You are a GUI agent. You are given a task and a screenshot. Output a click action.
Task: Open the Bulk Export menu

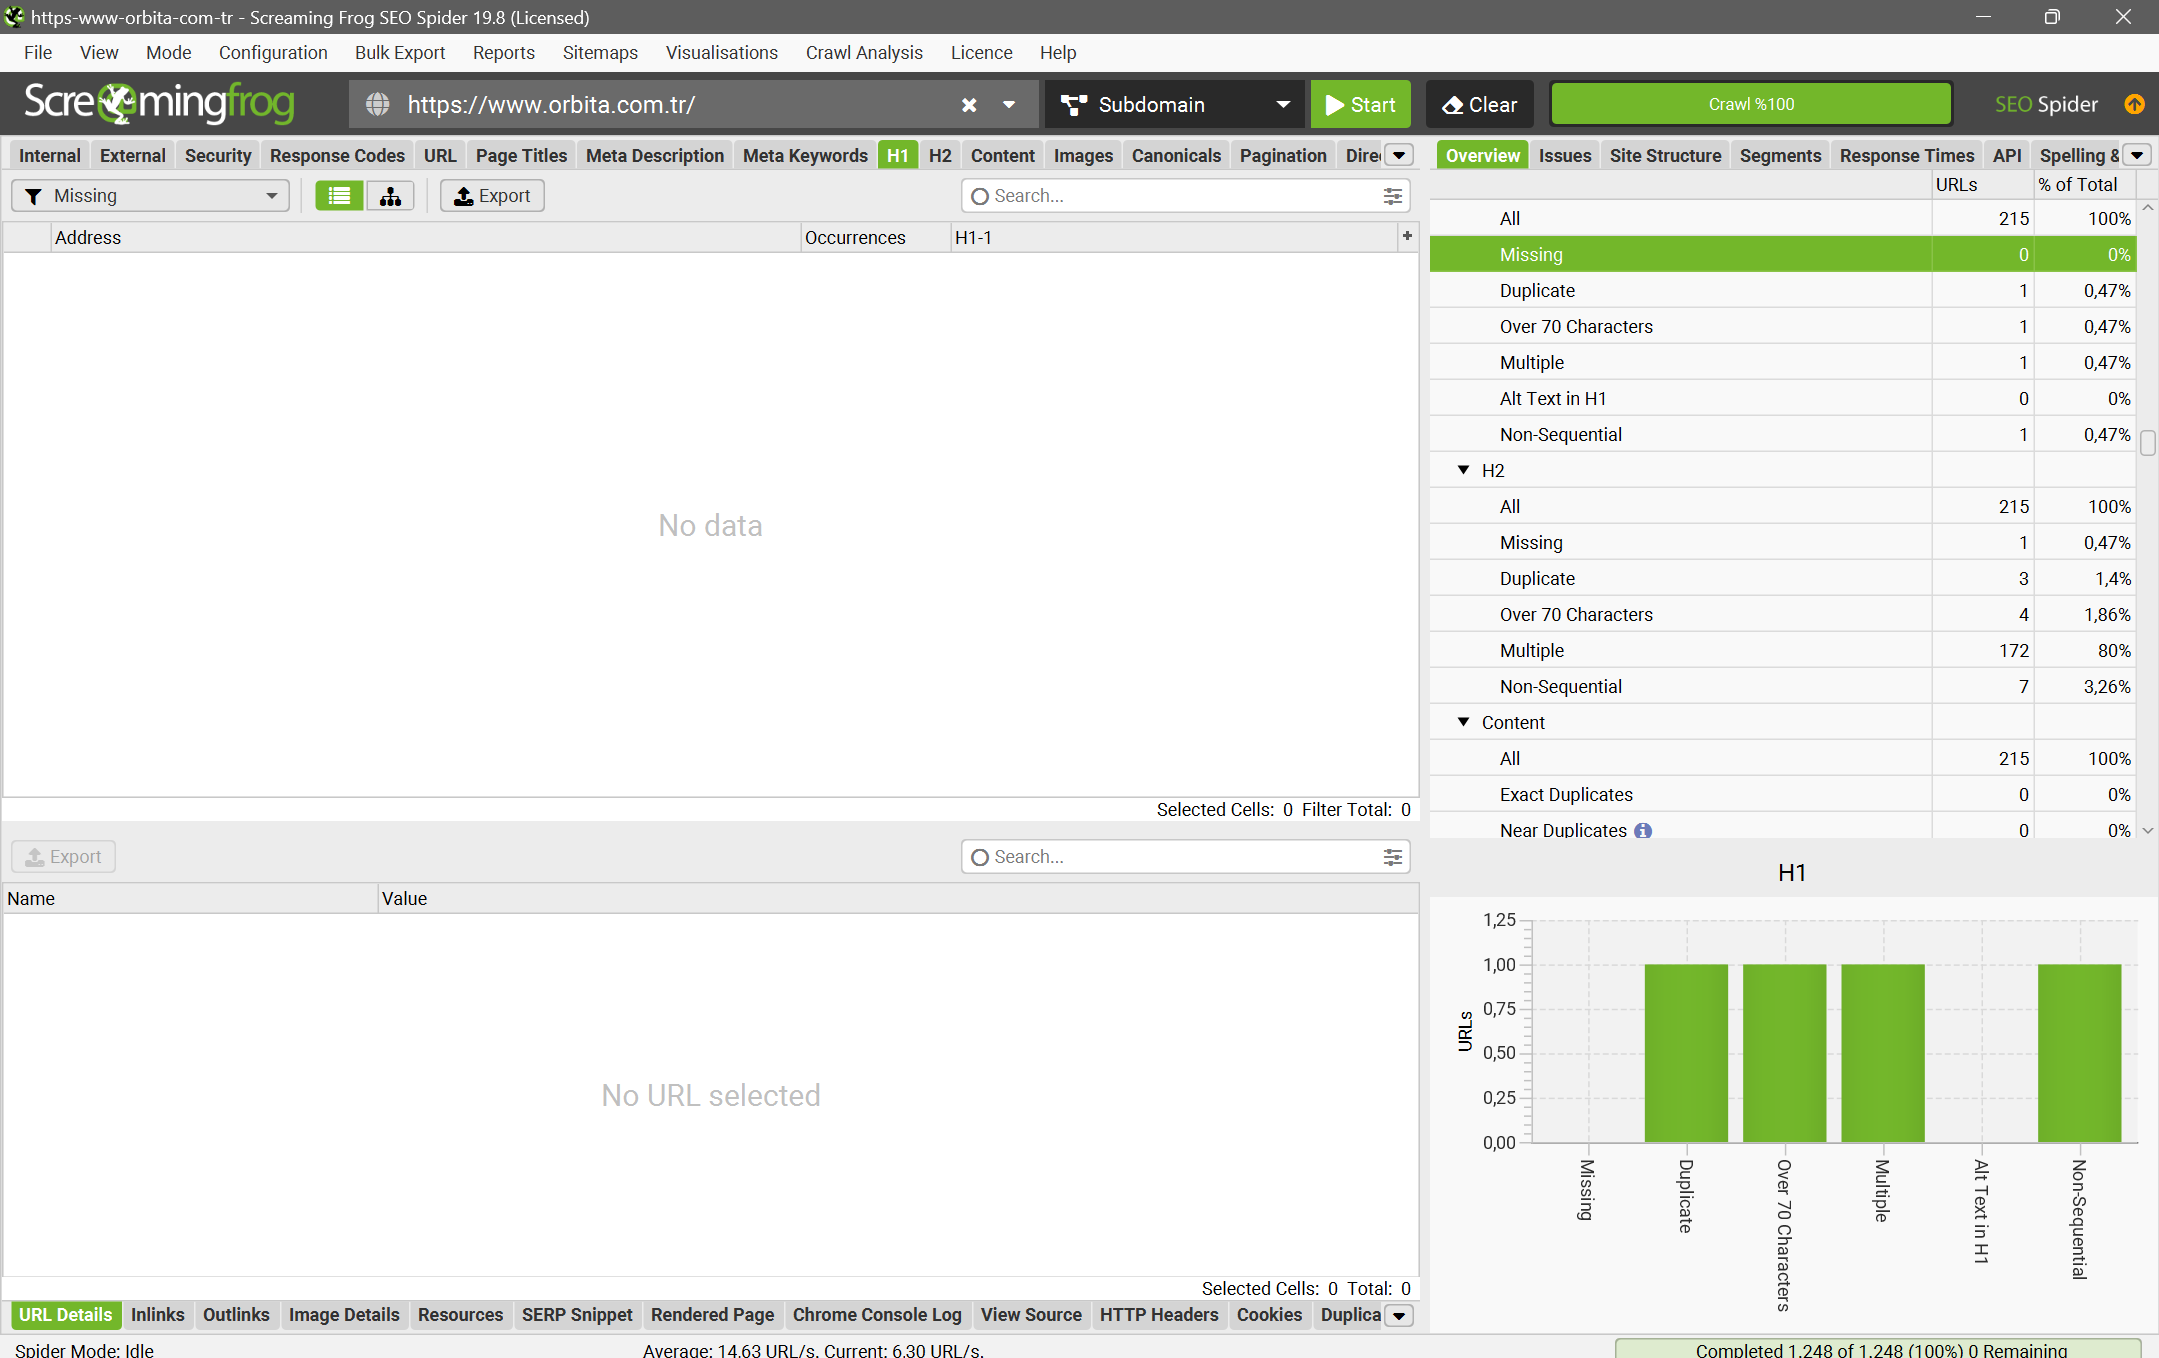pos(400,53)
